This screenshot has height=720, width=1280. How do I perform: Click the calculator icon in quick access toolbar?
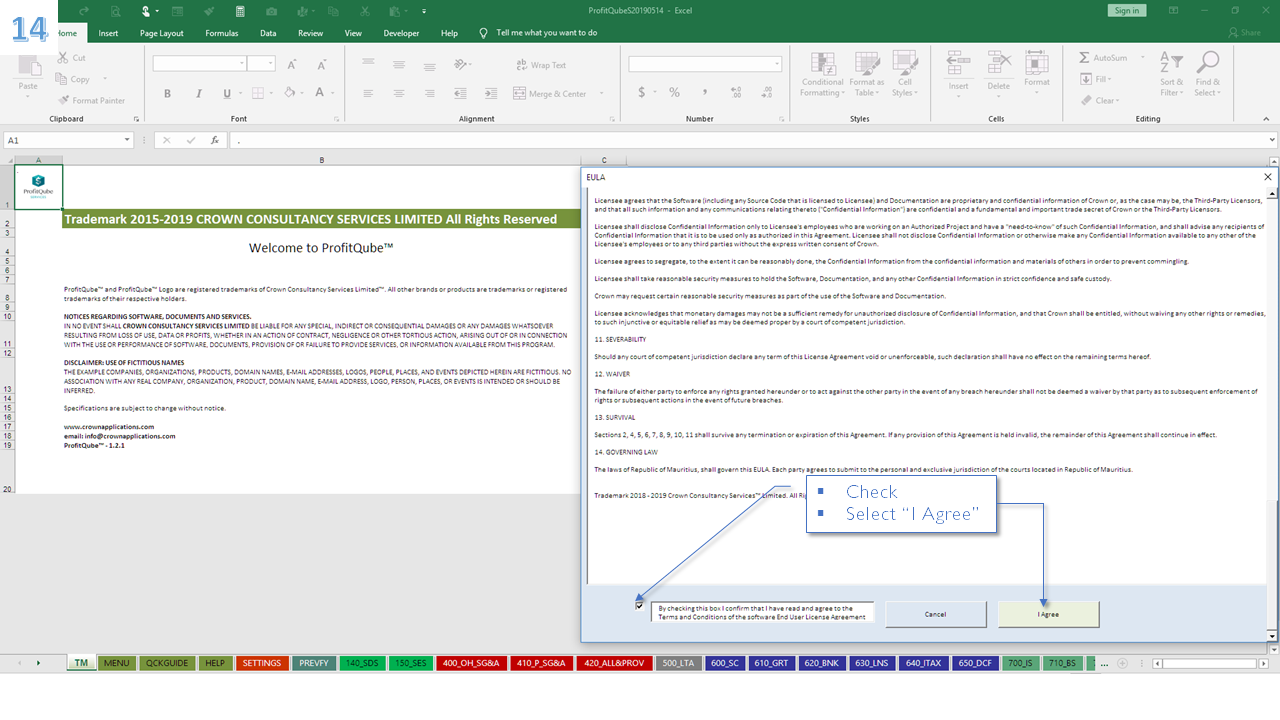coord(240,11)
